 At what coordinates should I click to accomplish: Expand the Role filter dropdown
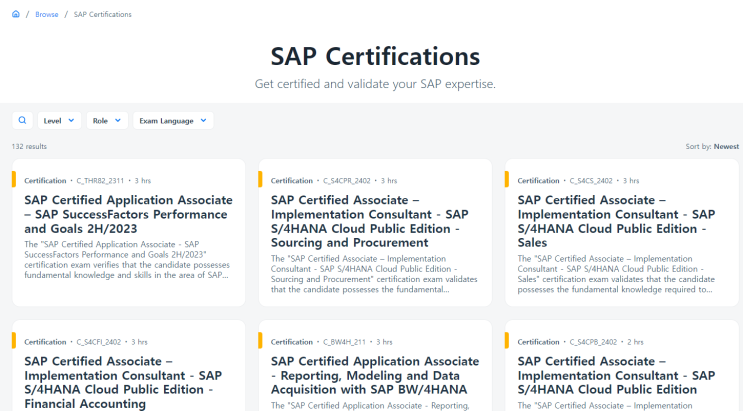(x=107, y=120)
